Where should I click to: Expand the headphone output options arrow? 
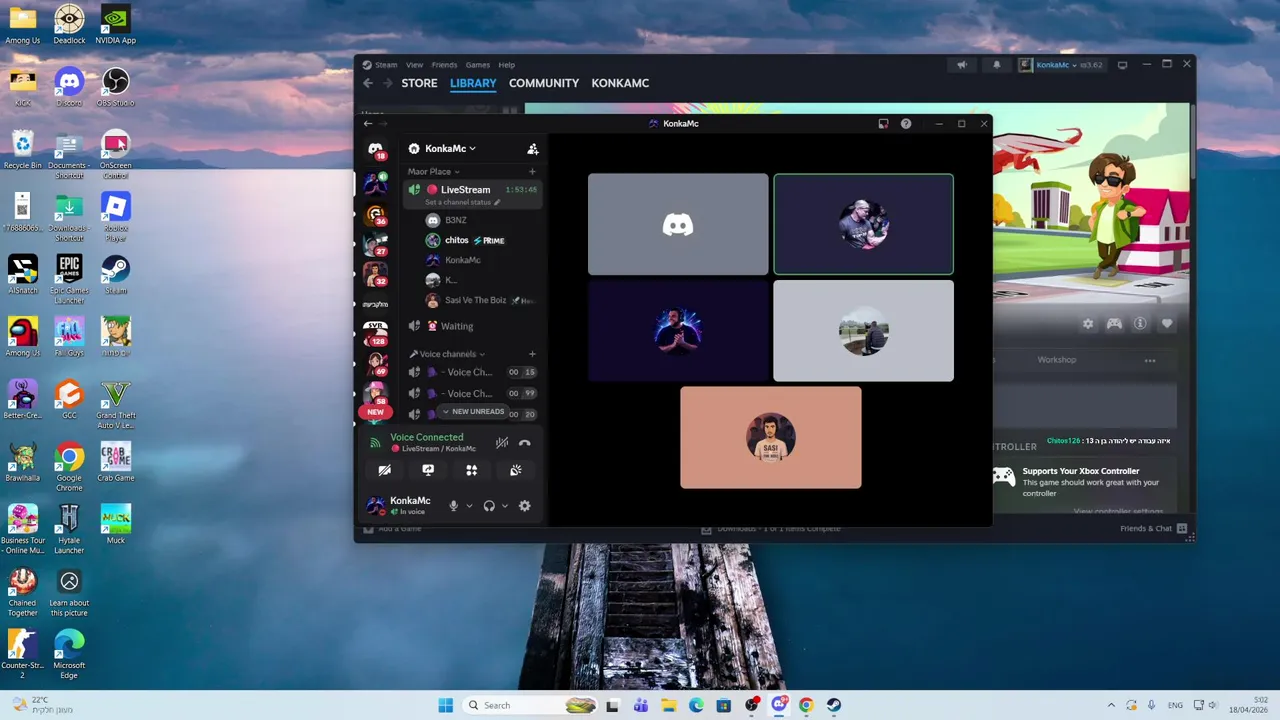pyautogui.click(x=505, y=506)
